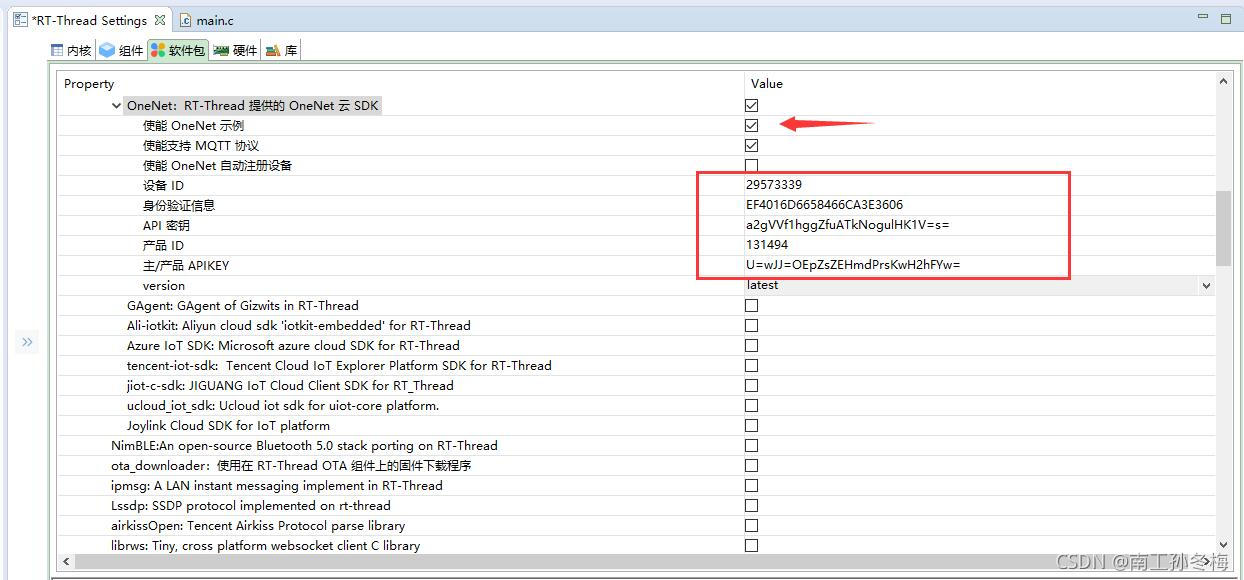Open the version latest dropdown

point(1206,285)
